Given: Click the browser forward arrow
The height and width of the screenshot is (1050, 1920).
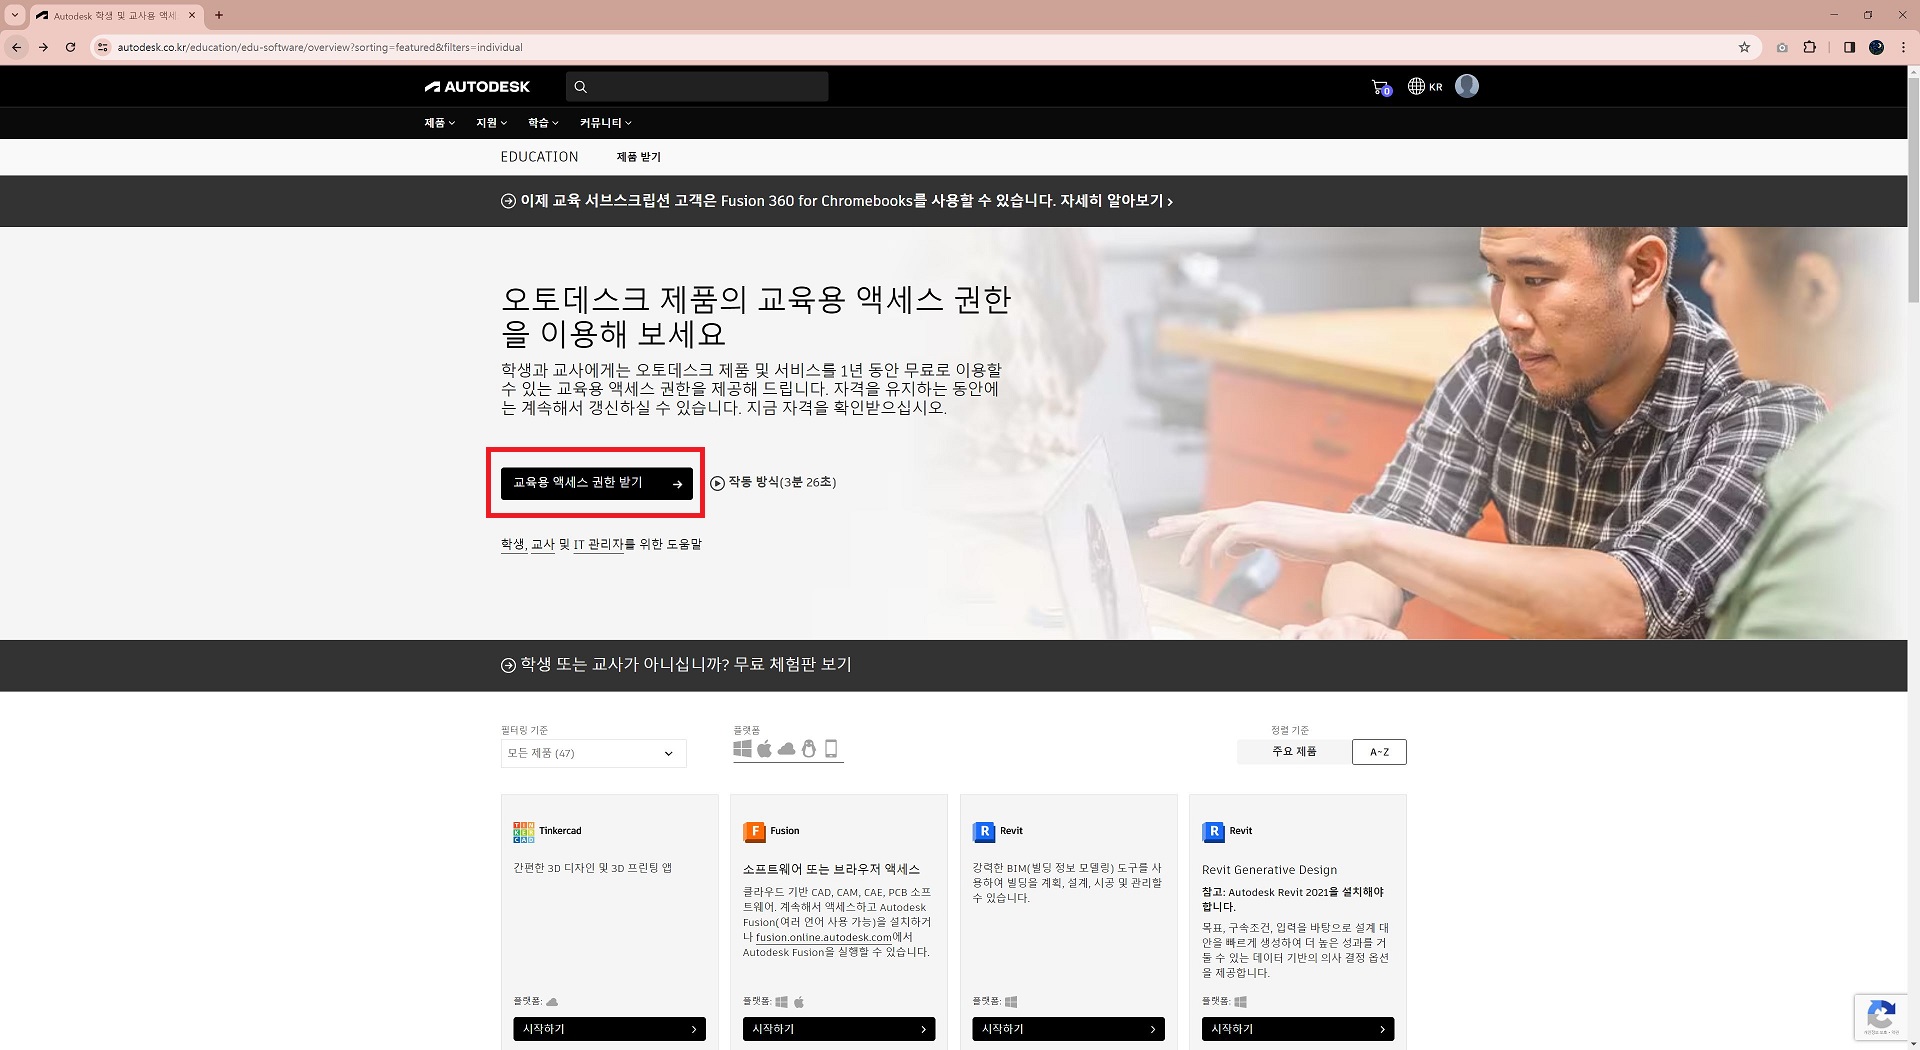Looking at the screenshot, I should point(43,47).
